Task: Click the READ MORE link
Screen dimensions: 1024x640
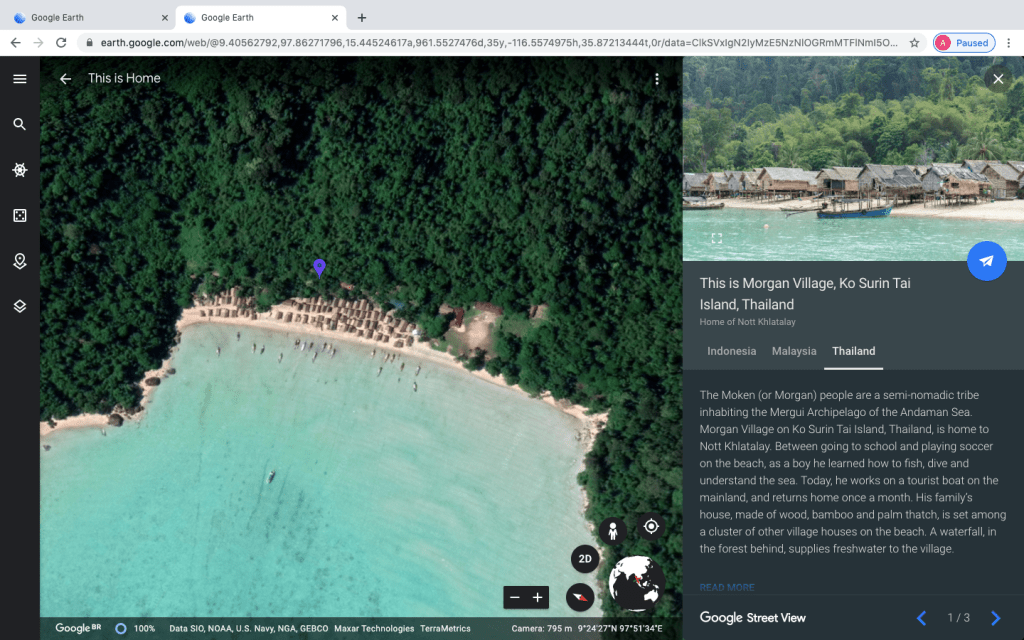Action: click(727, 587)
